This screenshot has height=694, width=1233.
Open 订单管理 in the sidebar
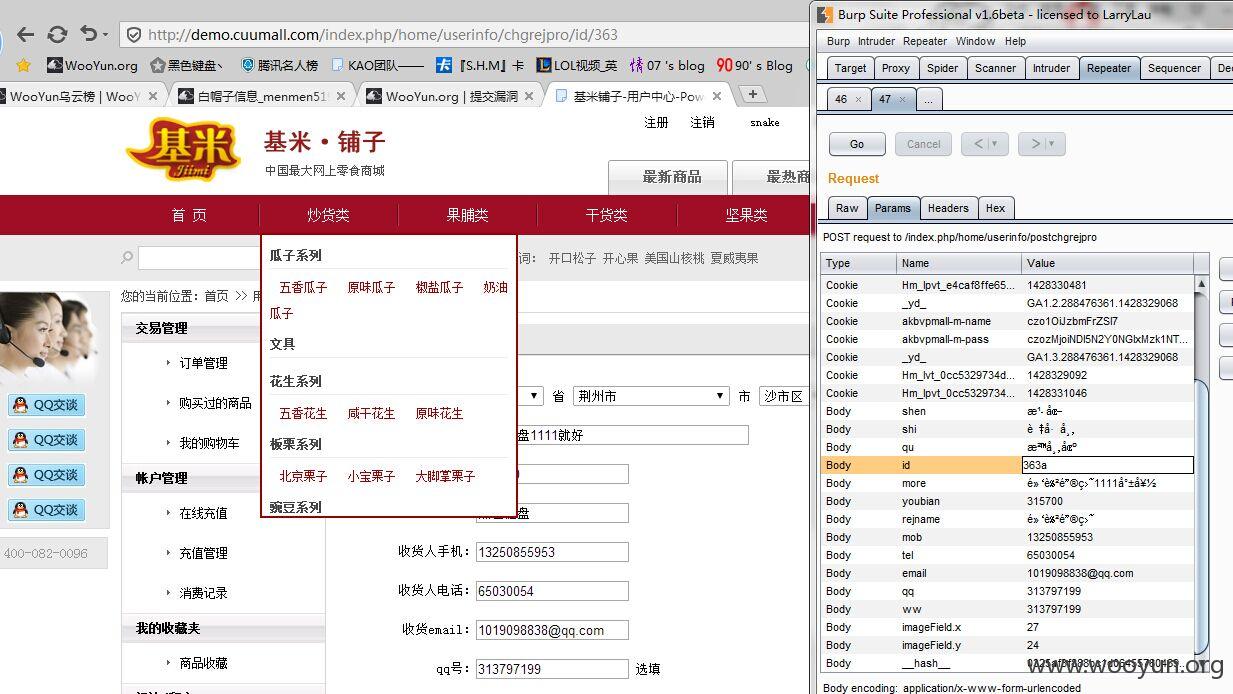(203, 363)
